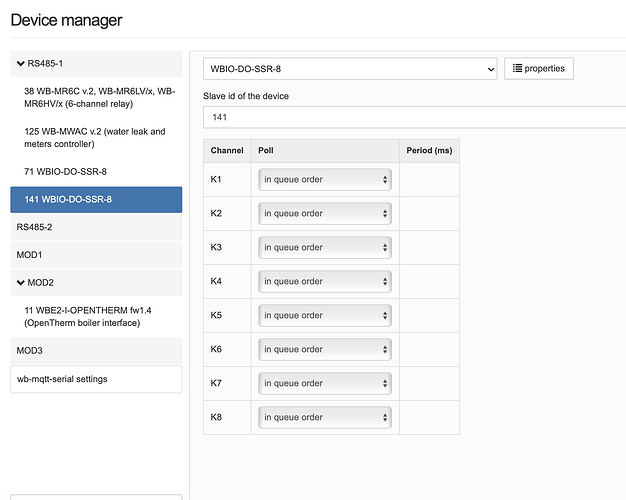
Task: Open K3 poll mode dropdown
Action: coord(325,247)
